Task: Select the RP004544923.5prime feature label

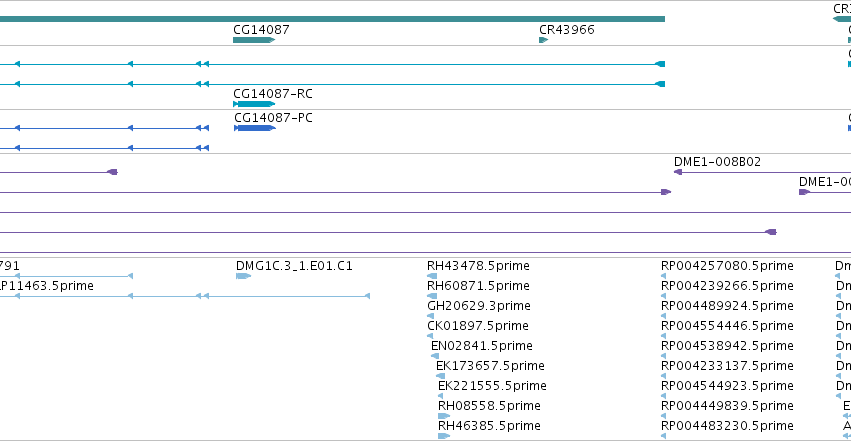Action: pos(727,386)
